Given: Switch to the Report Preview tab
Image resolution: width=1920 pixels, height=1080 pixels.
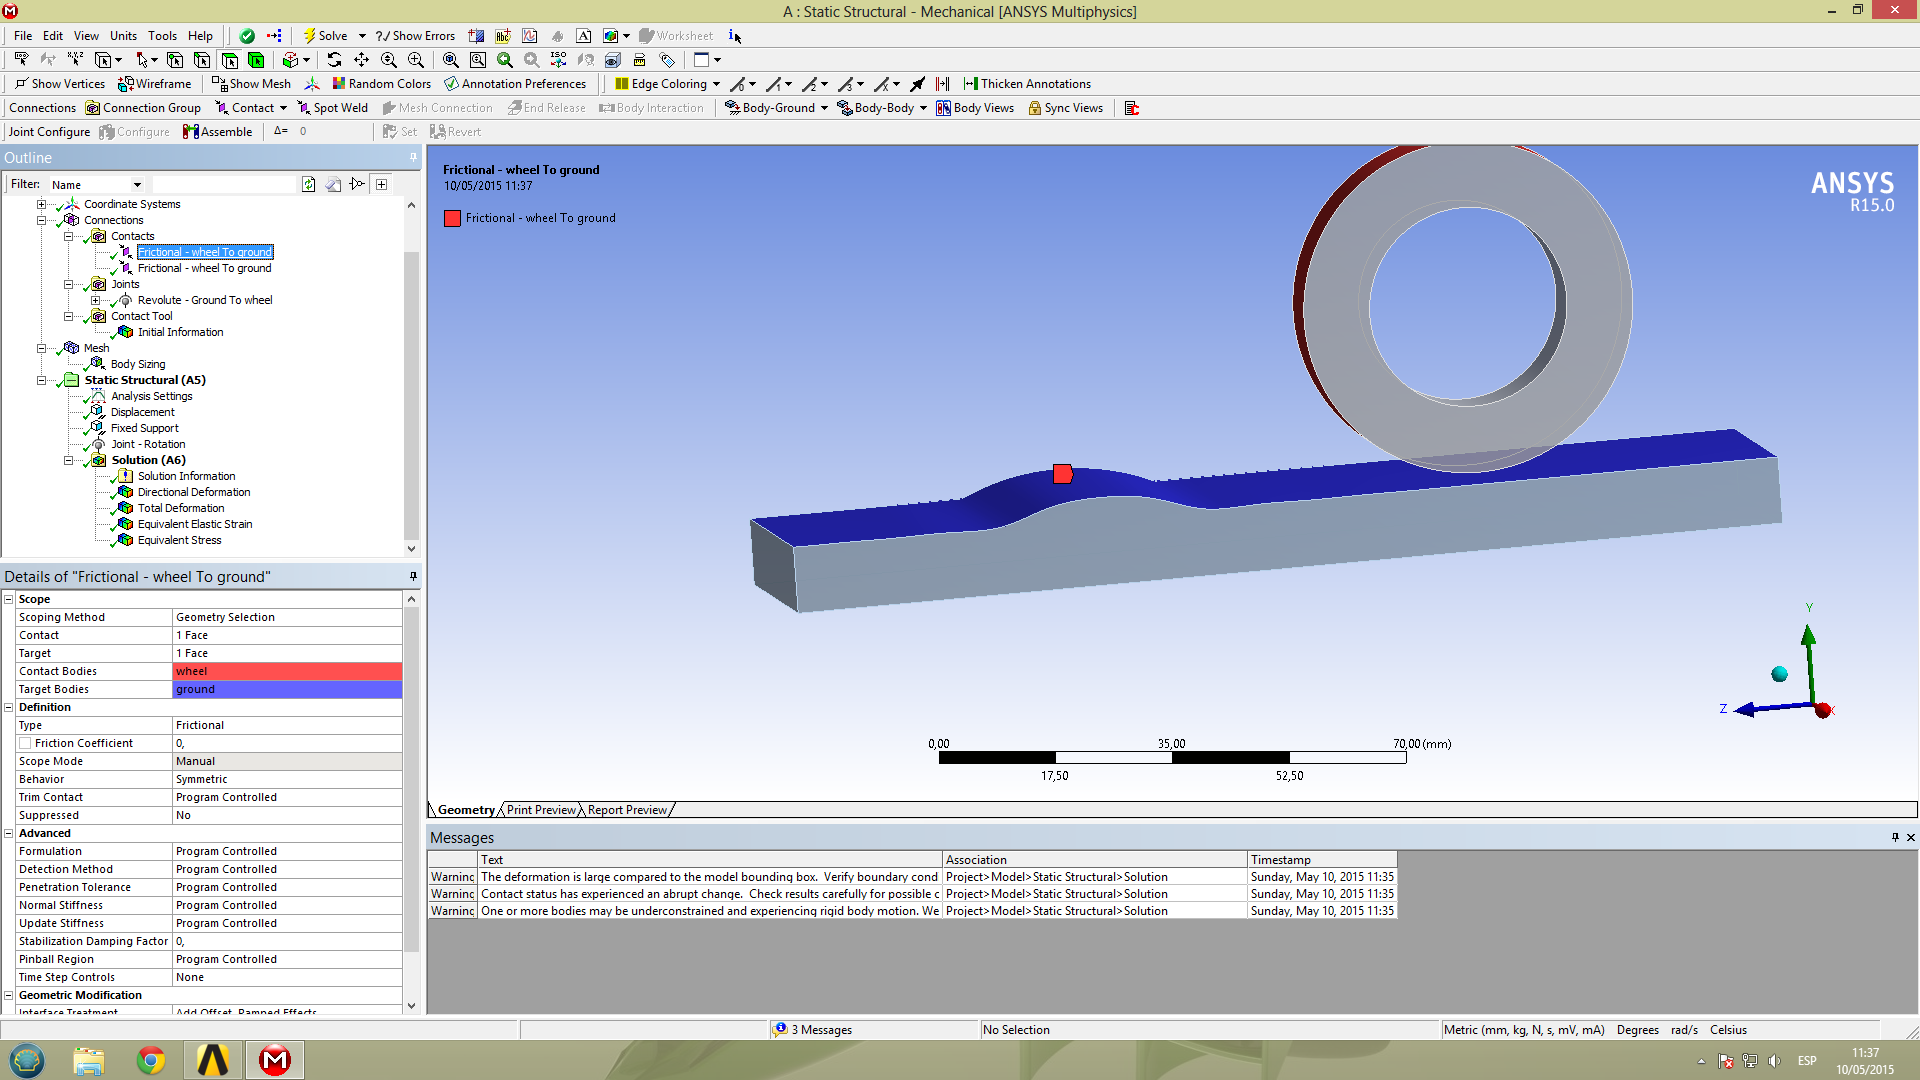Looking at the screenshot, I should [x=627, y=810].
